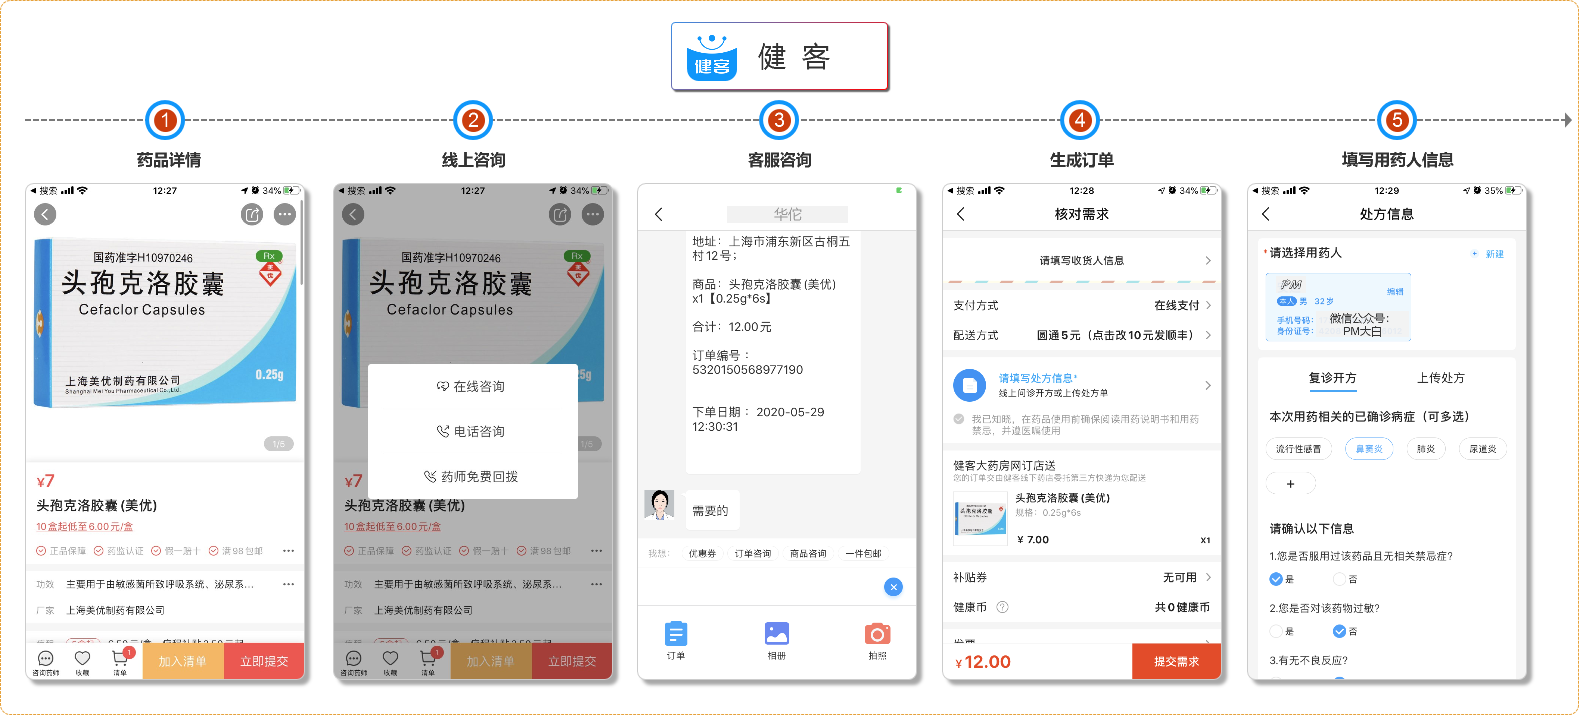Click 10盒起低至6.00元/盒 on the 药品详情 screen
This screenshot has height=715, width=1579.
coord(85,527)
